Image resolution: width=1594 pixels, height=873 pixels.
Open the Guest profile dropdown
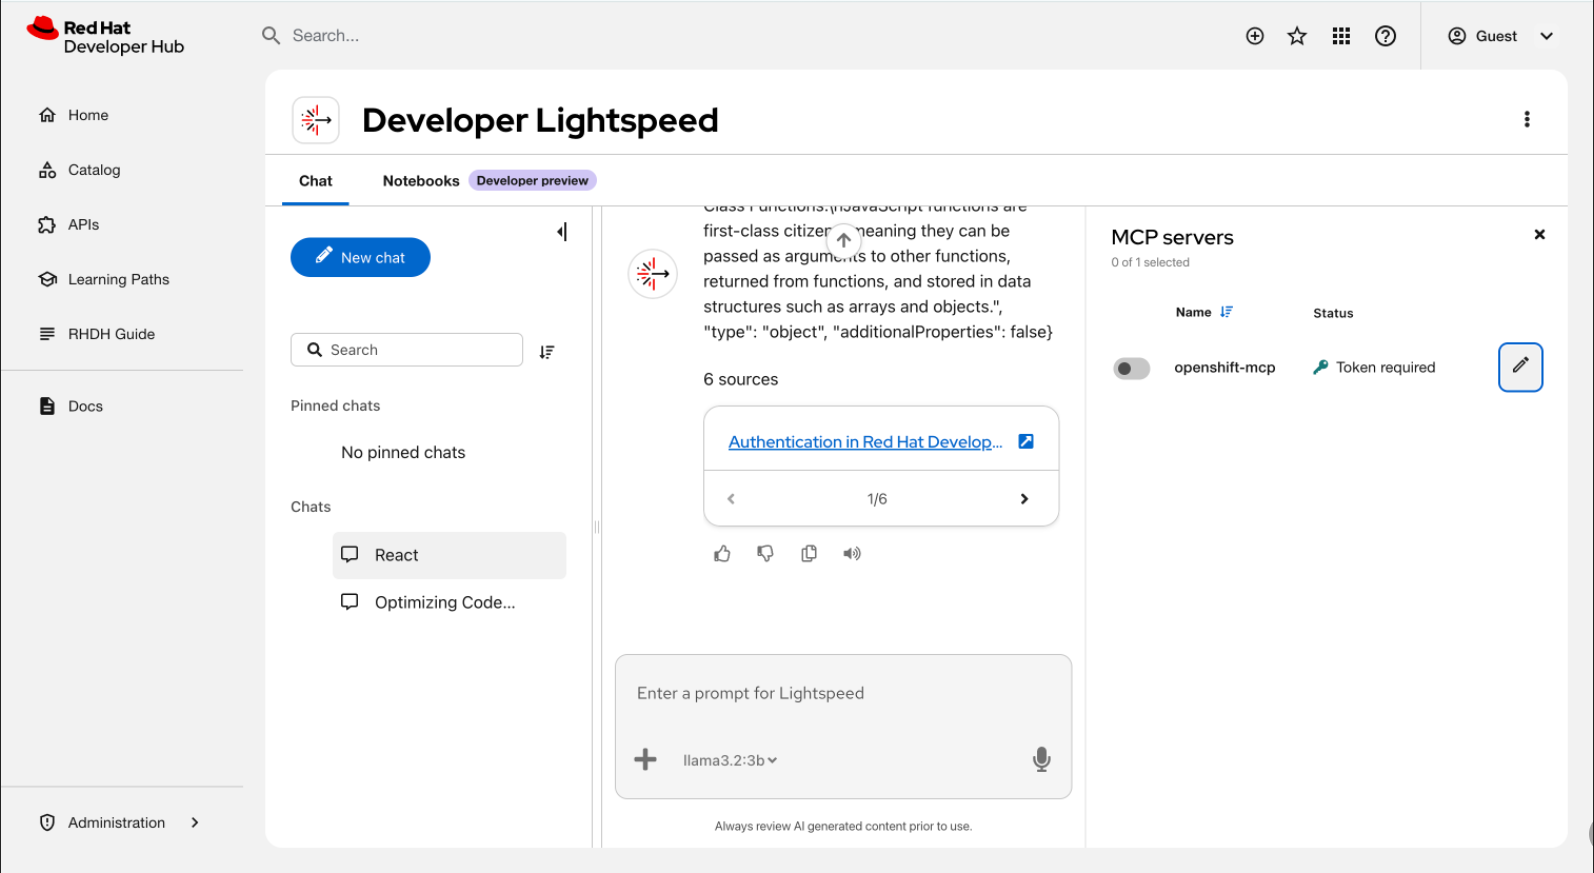tap(1500, 36)
